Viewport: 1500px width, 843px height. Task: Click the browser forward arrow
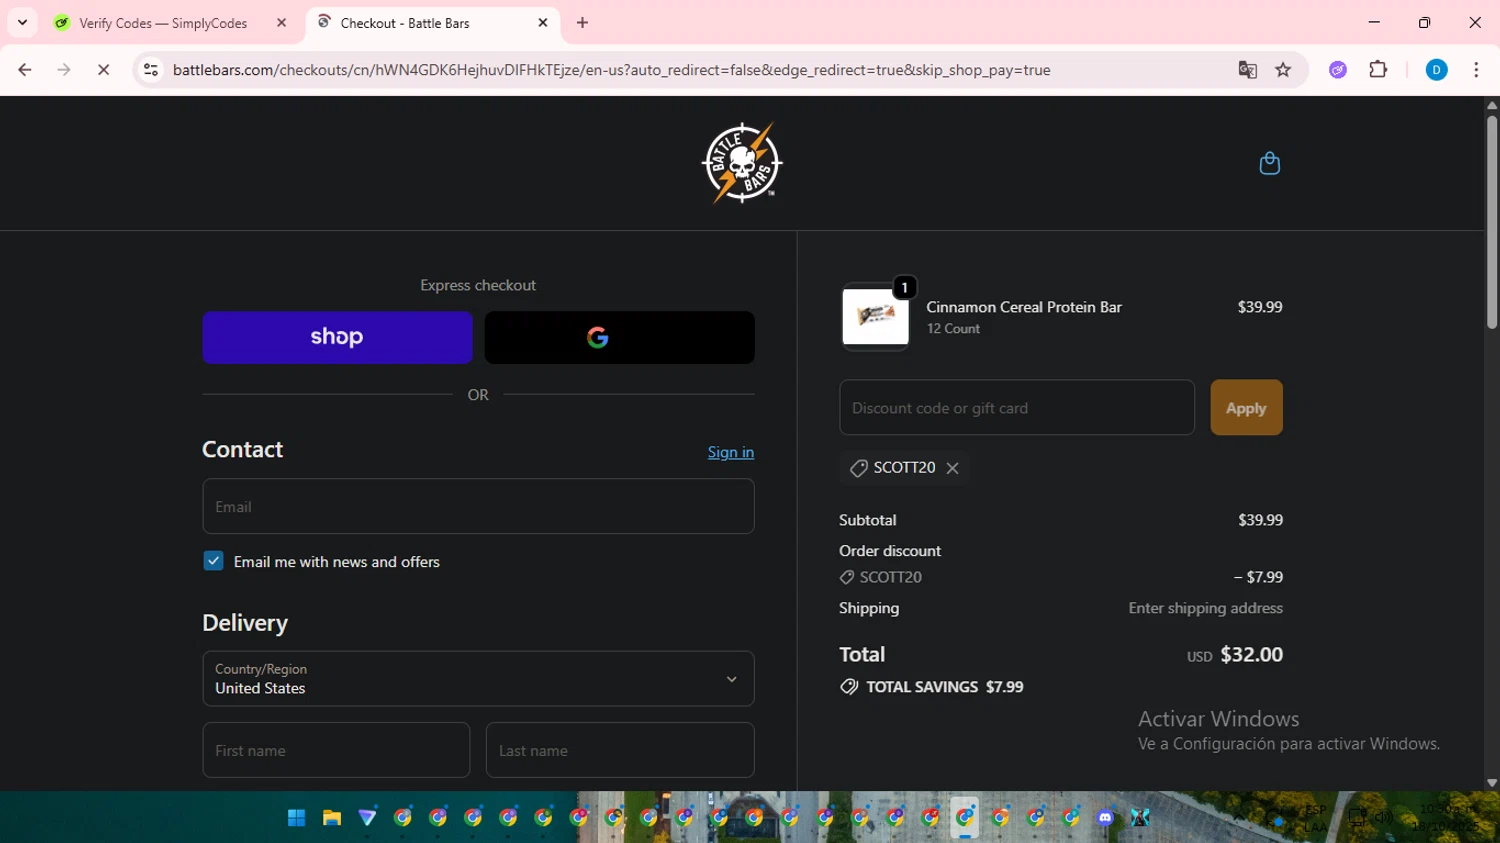click(x=64, y=70)
